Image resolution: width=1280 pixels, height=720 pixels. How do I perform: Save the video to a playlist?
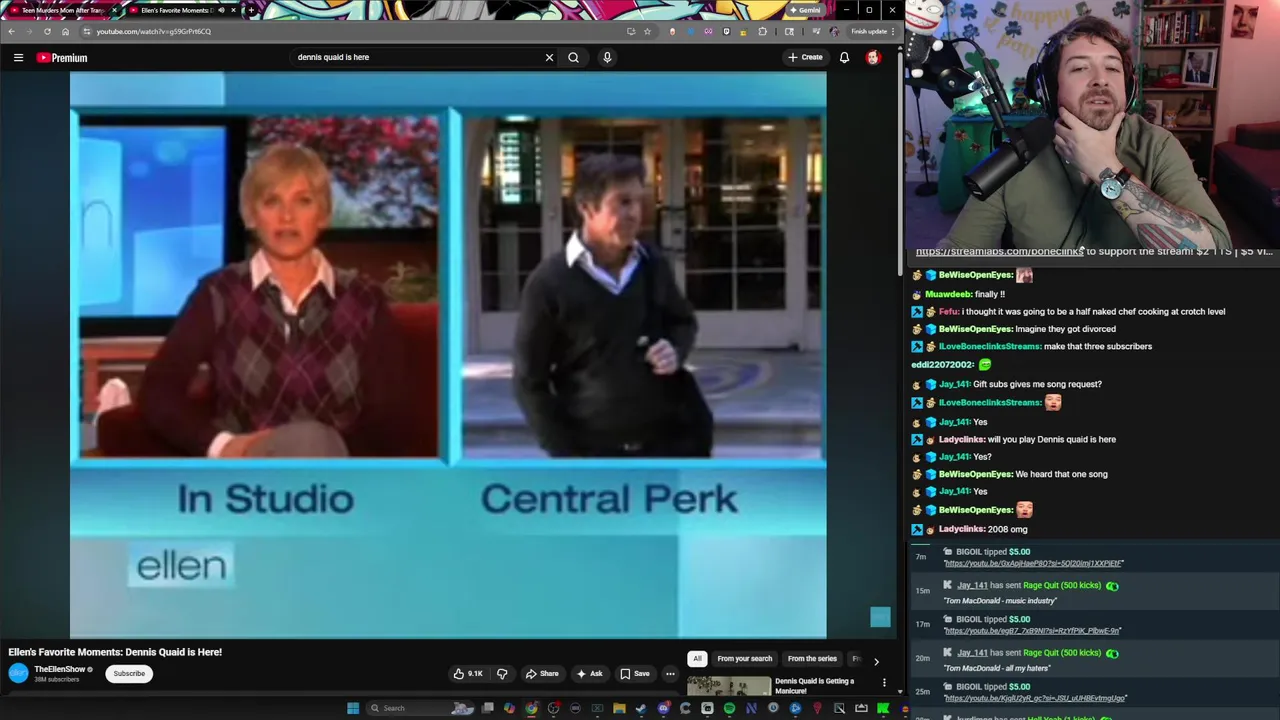(x=635, y=673)
